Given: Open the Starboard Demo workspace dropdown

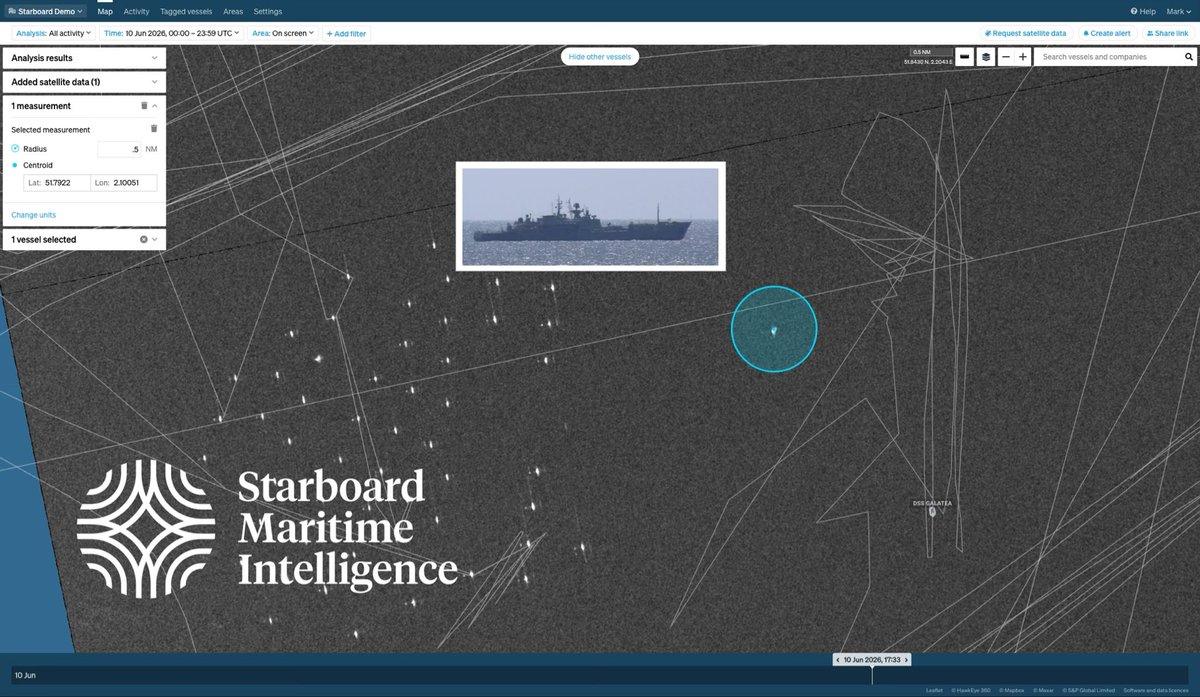Looking at the screenshot, I should [x=47, y=11].
